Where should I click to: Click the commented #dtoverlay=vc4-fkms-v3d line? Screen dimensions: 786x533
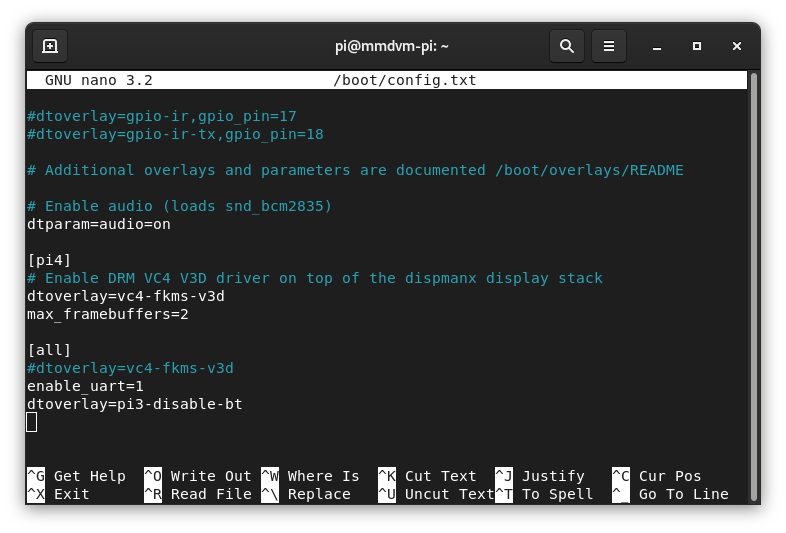130,368
